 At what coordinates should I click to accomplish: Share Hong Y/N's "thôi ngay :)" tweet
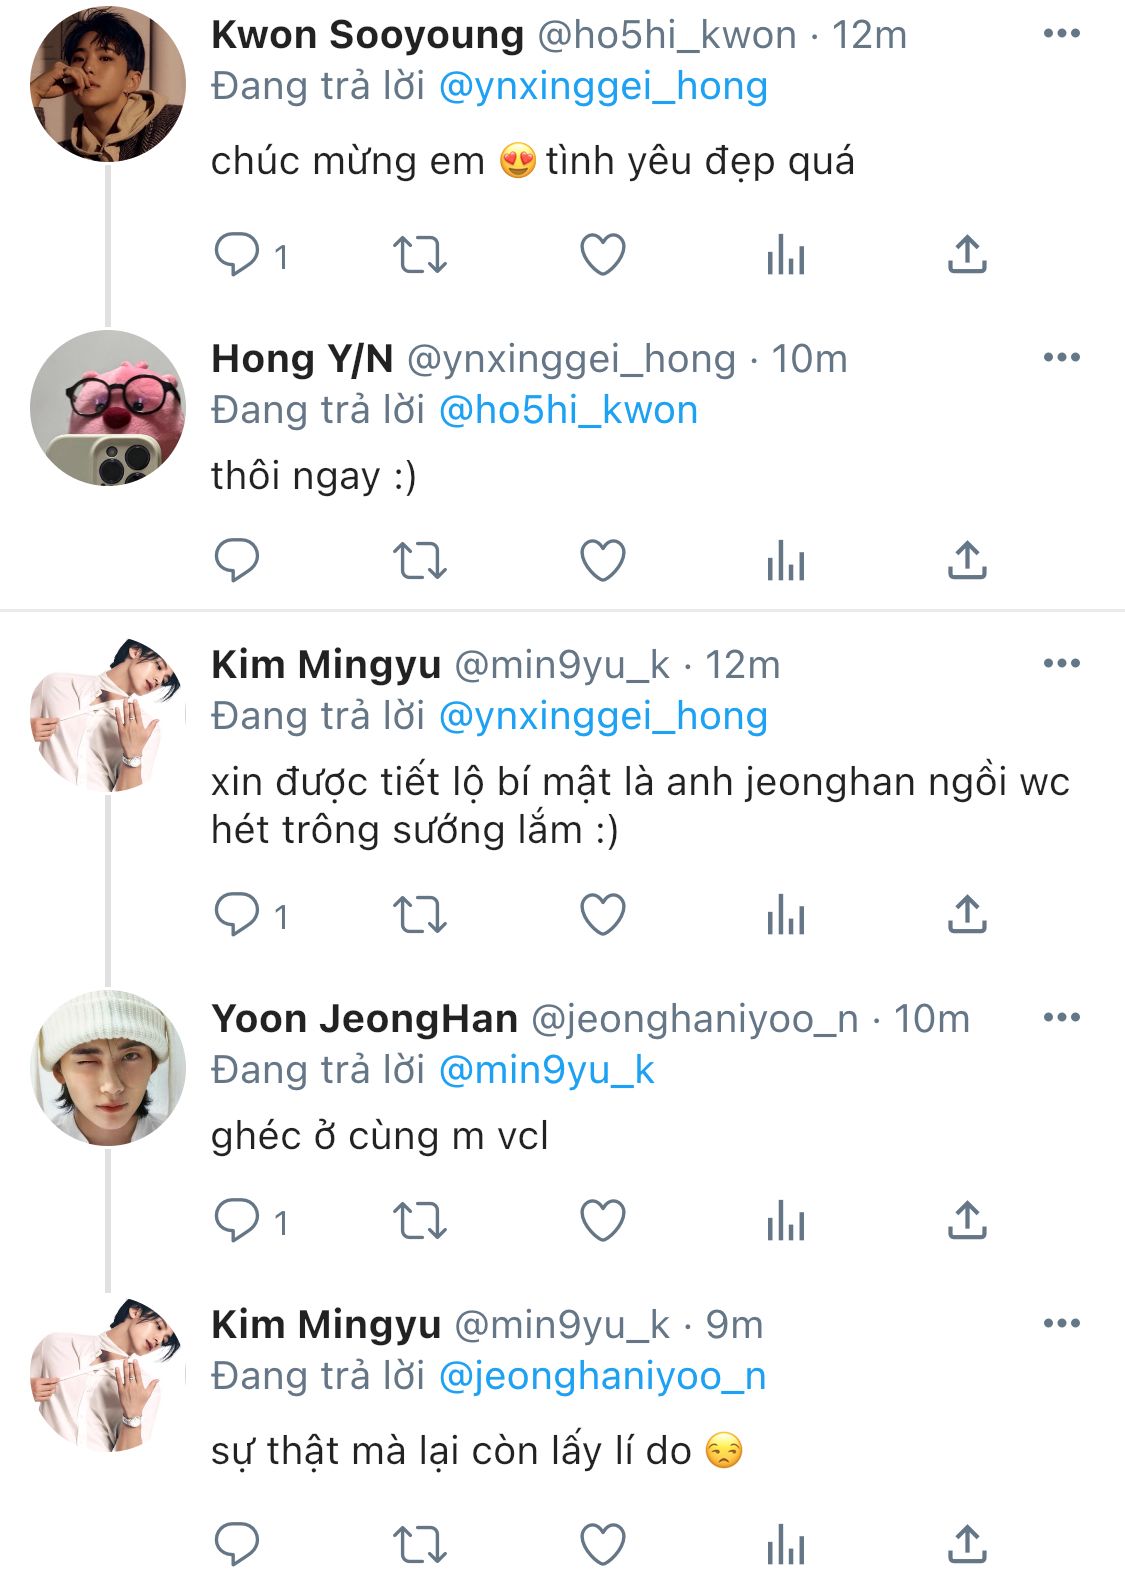click(x=967, y=560)
